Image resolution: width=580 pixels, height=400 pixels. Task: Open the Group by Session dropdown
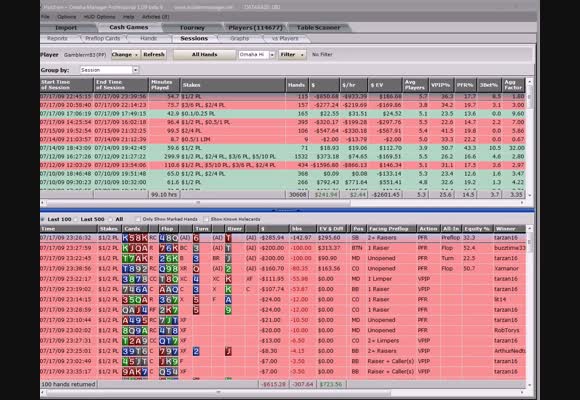pos(135,70)
